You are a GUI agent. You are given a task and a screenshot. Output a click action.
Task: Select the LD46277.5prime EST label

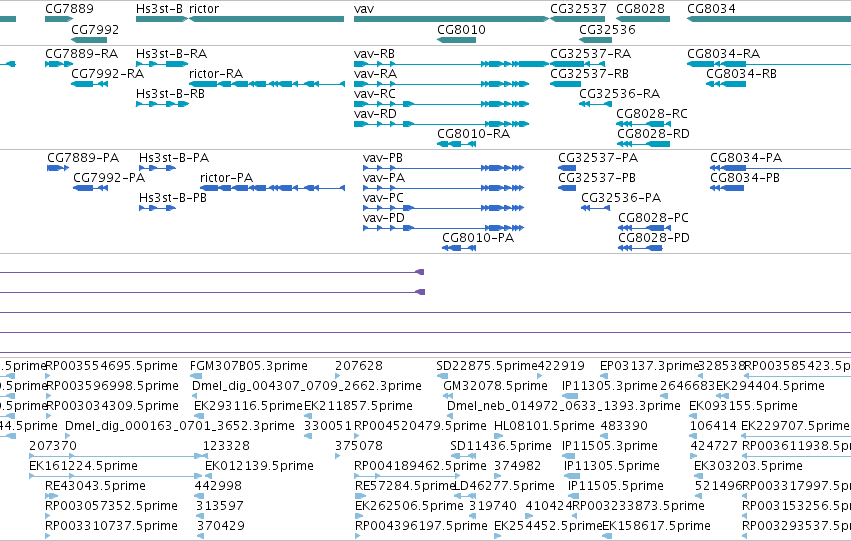click(x=504, y=486)
